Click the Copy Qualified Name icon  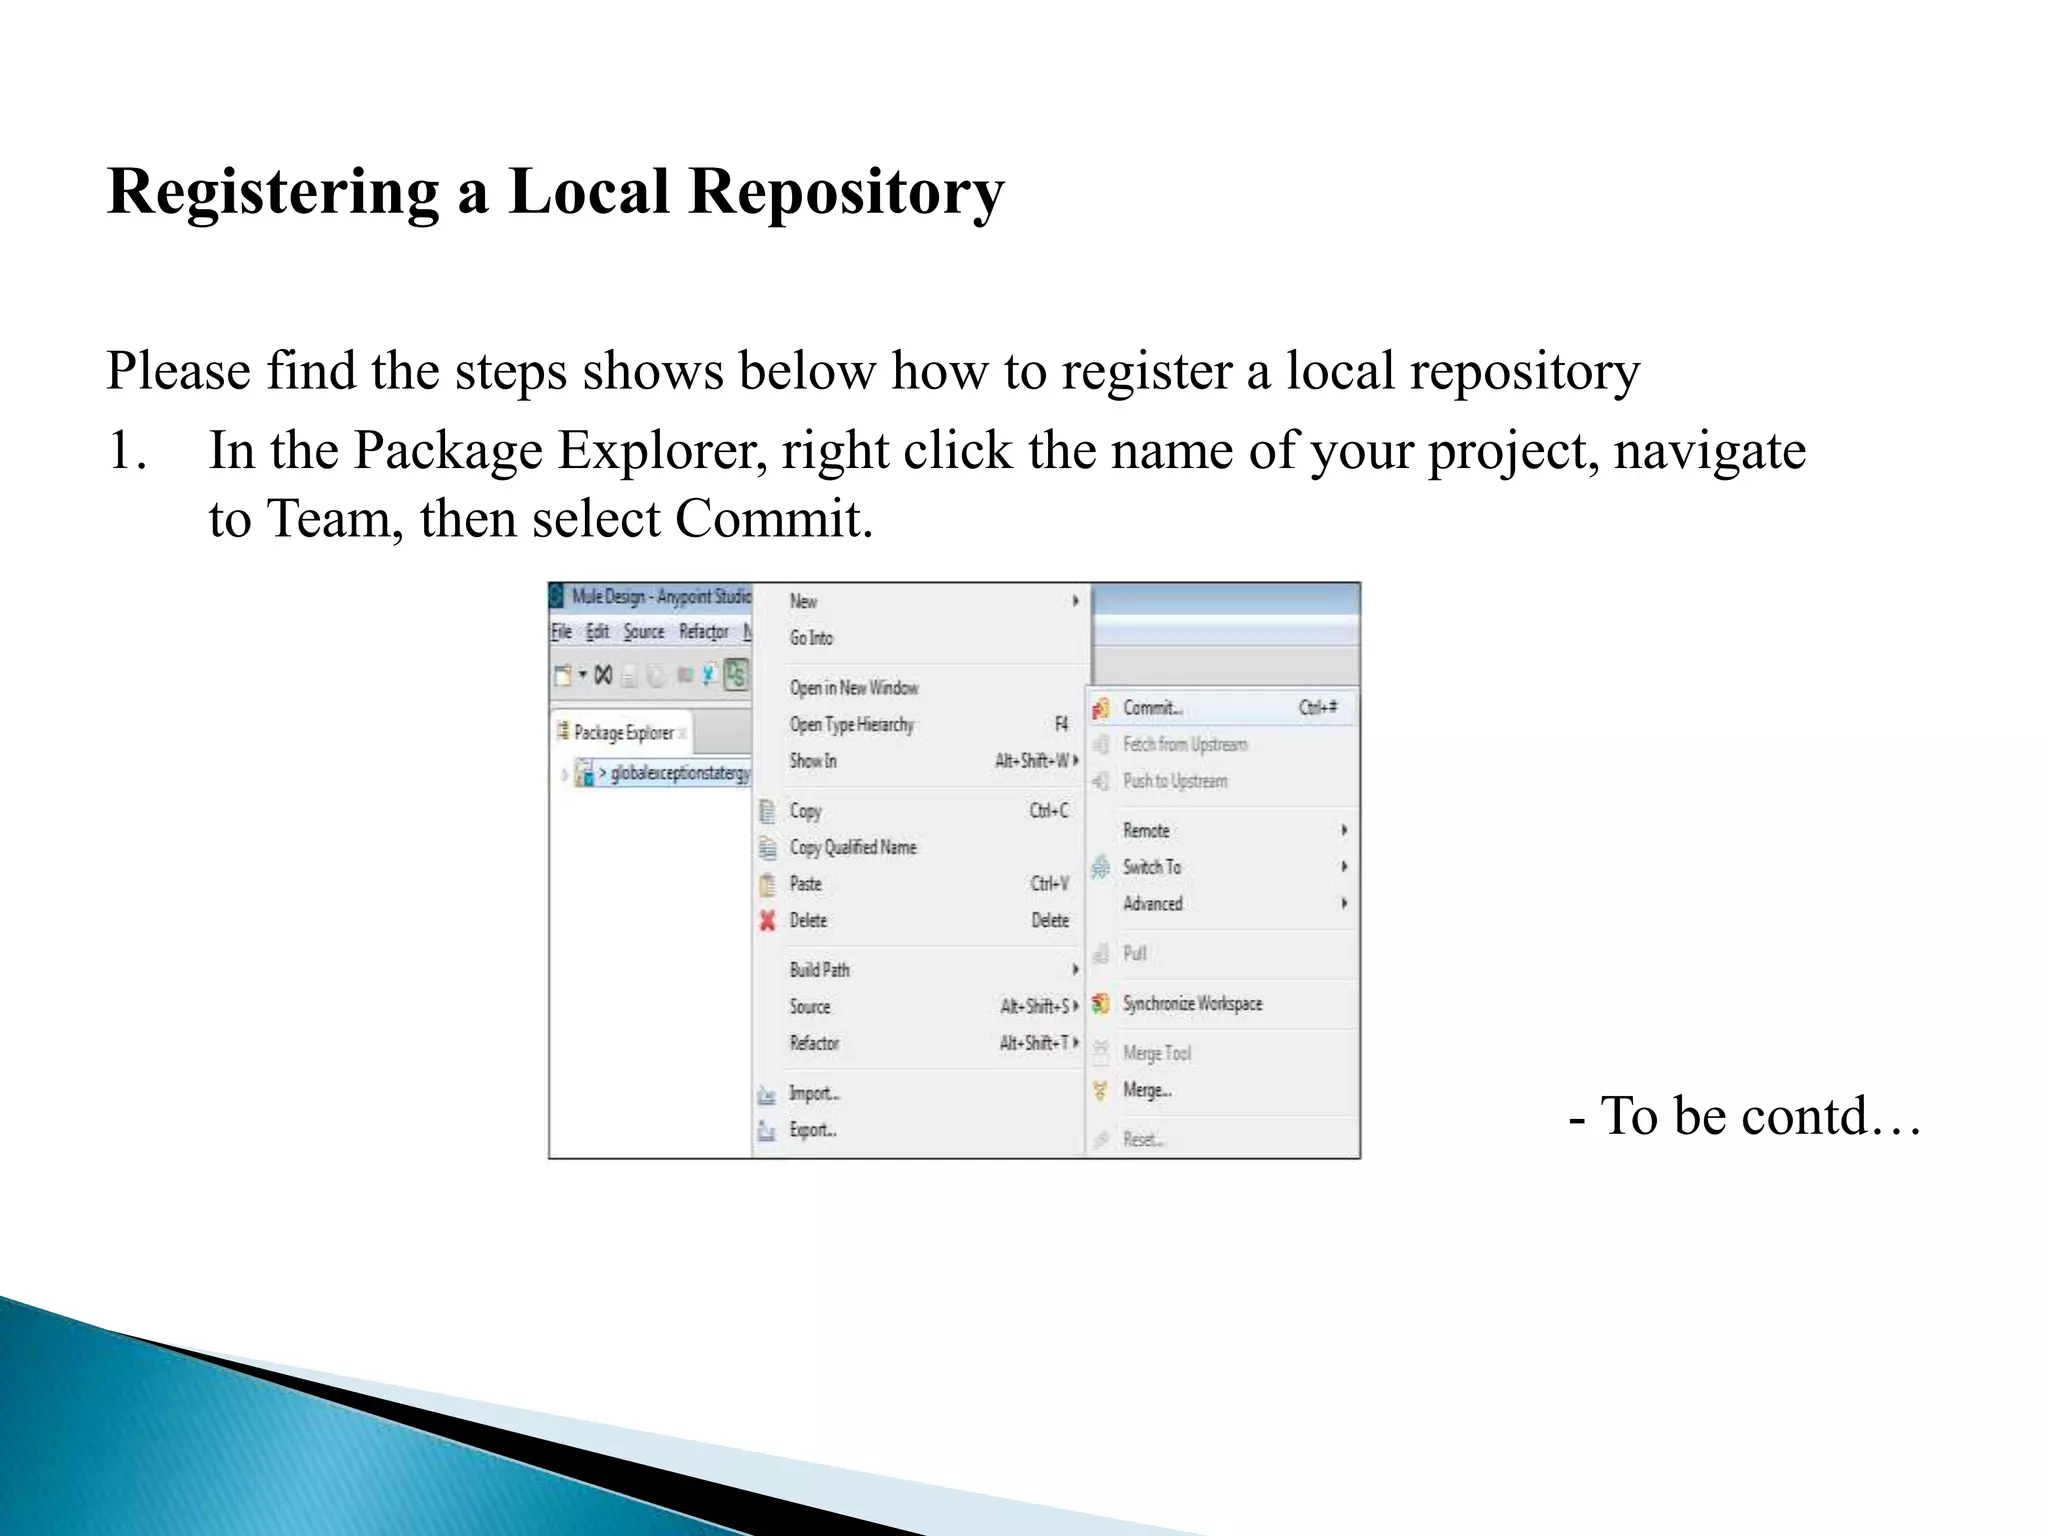point(767,848)
